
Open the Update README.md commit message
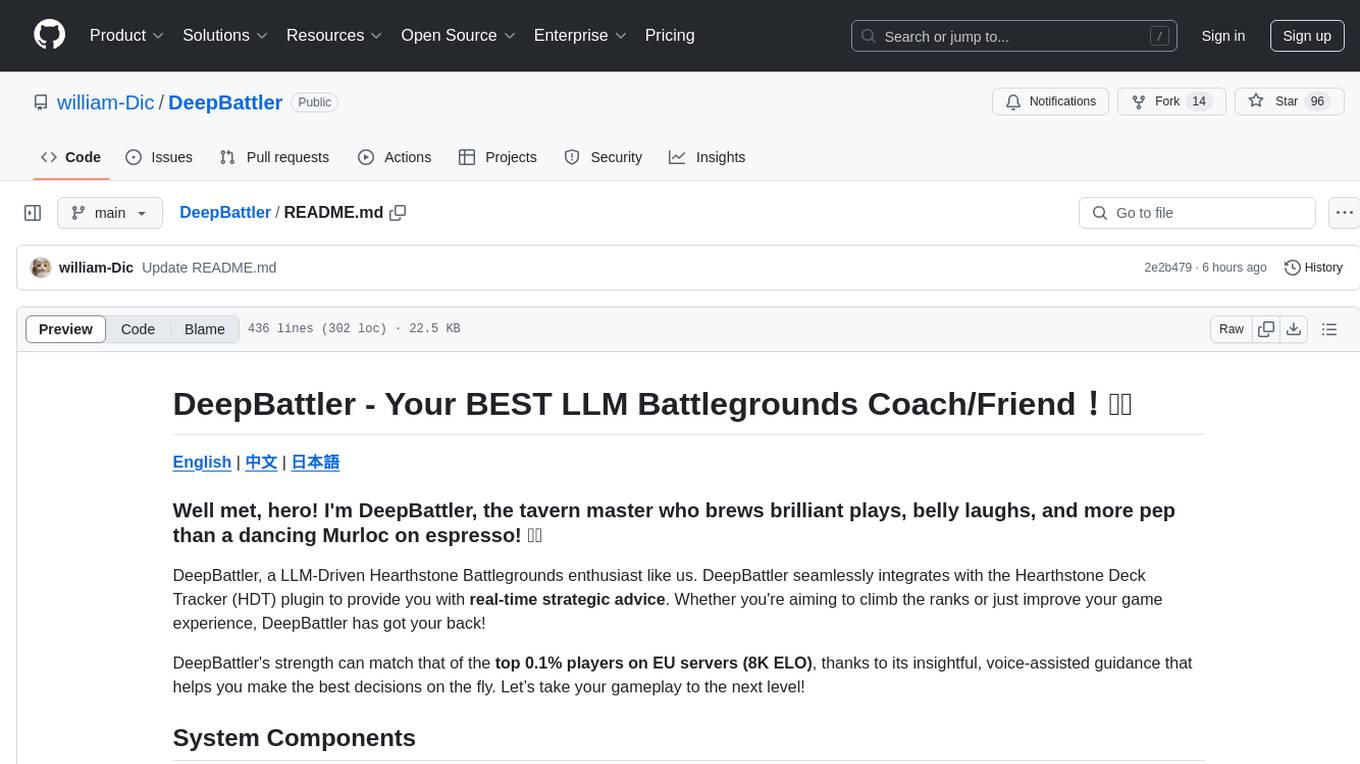point(209,267)
